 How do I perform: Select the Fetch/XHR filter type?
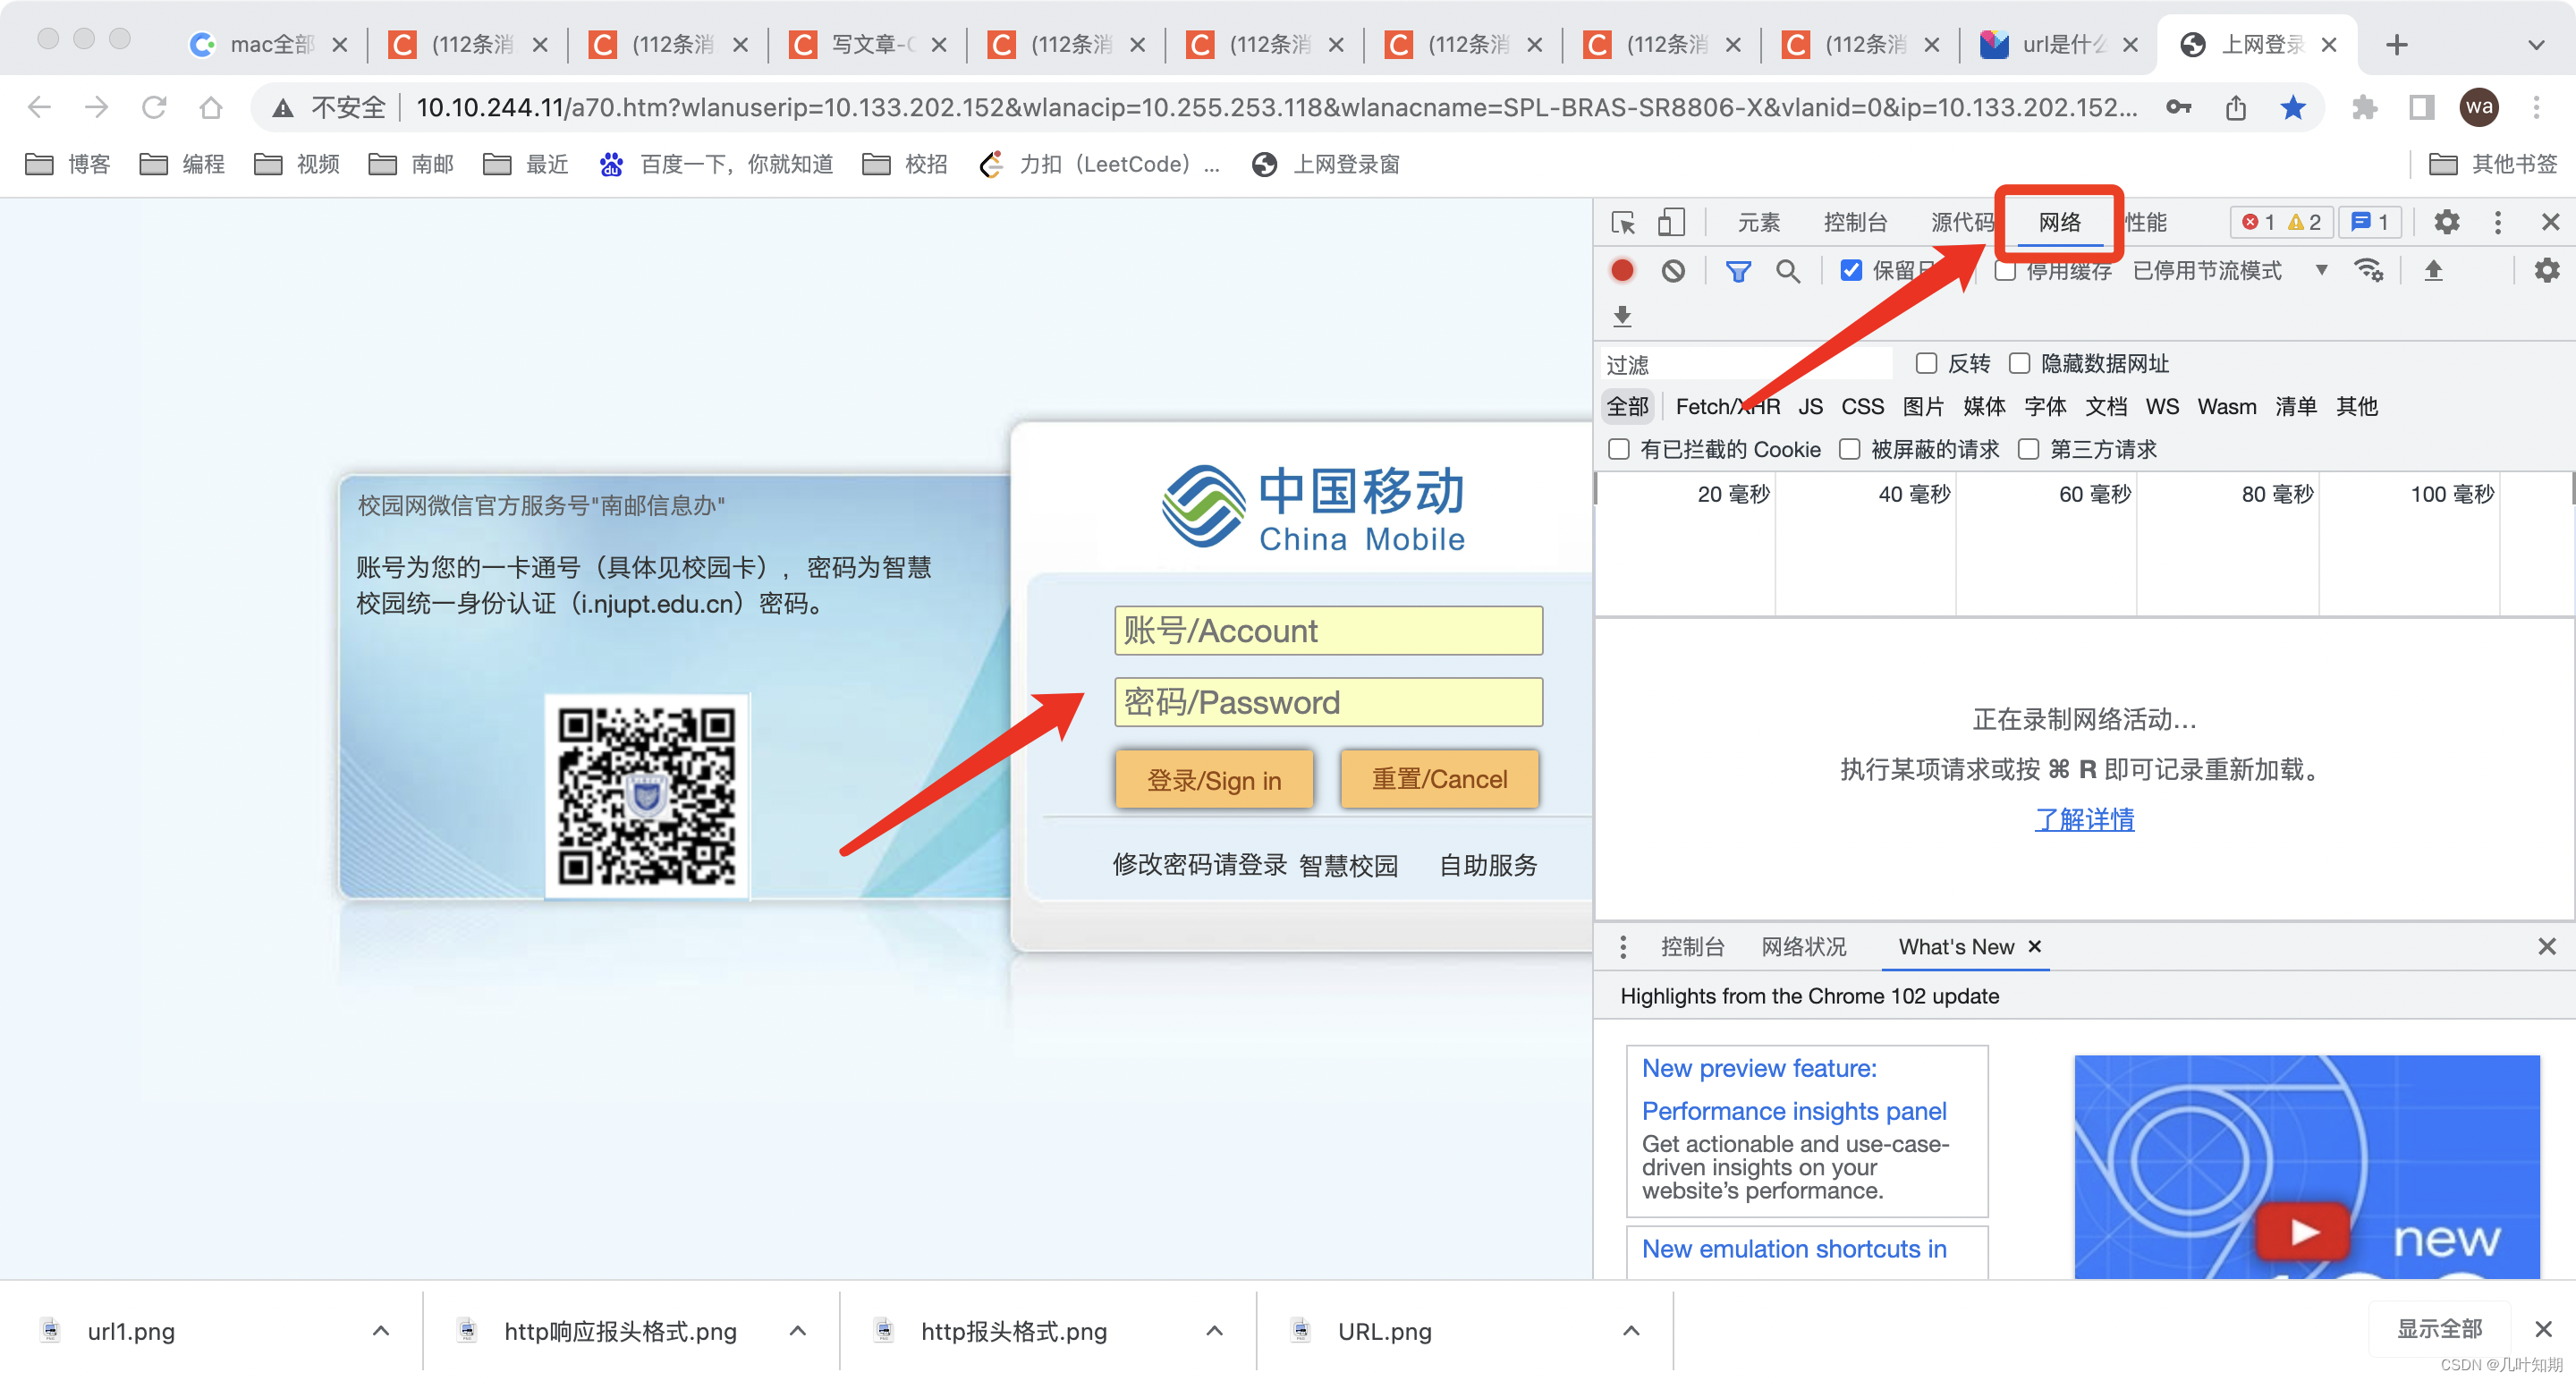tap(1727, 406)
